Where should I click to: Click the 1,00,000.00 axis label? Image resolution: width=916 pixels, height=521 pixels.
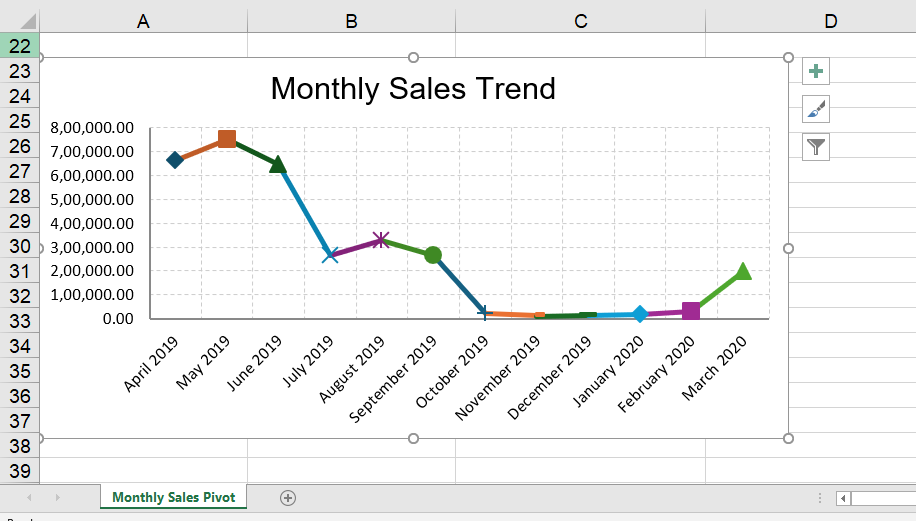[x=92, y=294]
